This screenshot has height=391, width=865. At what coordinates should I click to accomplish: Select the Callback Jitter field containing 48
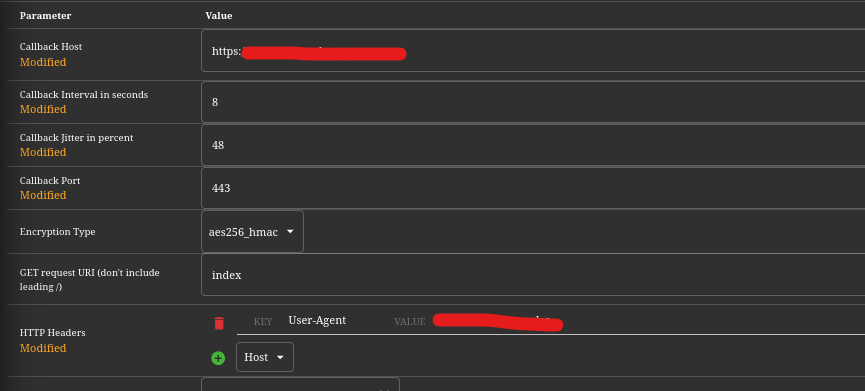coord(533,145)
